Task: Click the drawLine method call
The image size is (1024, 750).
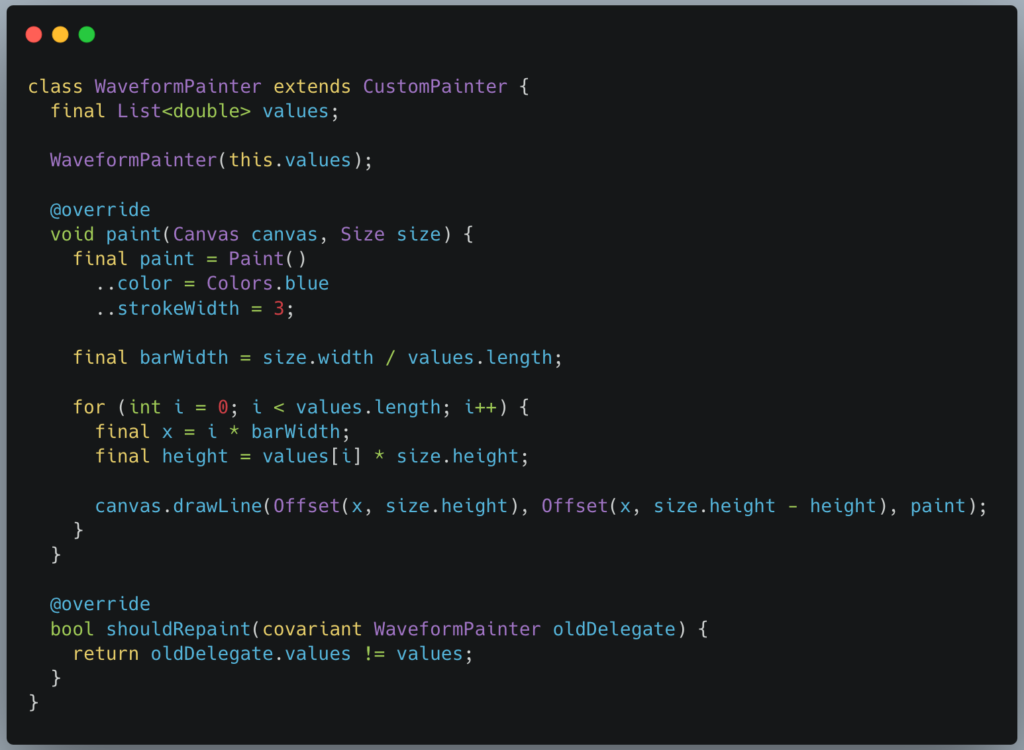Action: pos(218,506)
